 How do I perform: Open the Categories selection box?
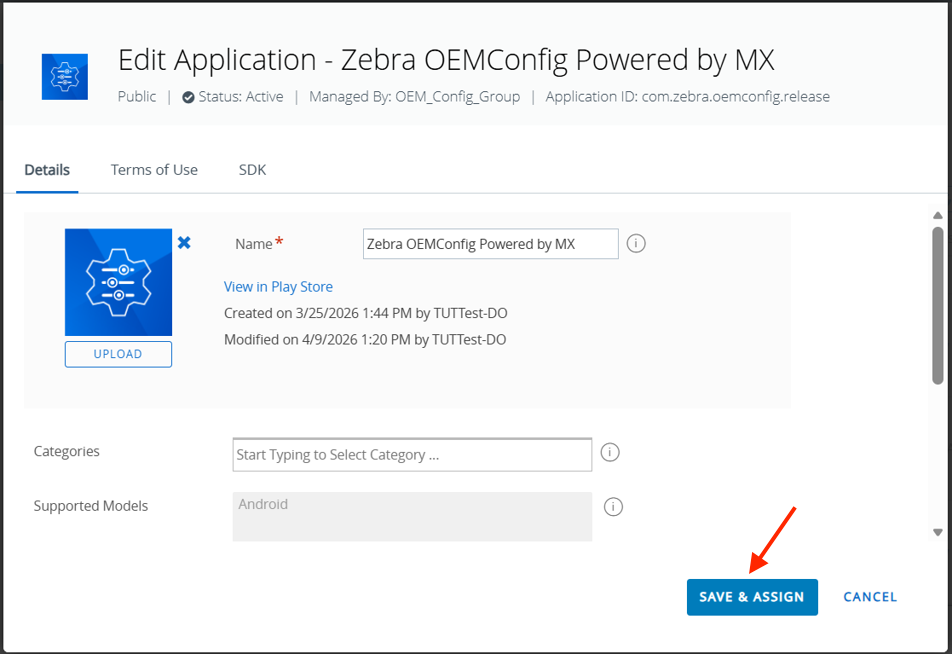click(x=412, y=454)
